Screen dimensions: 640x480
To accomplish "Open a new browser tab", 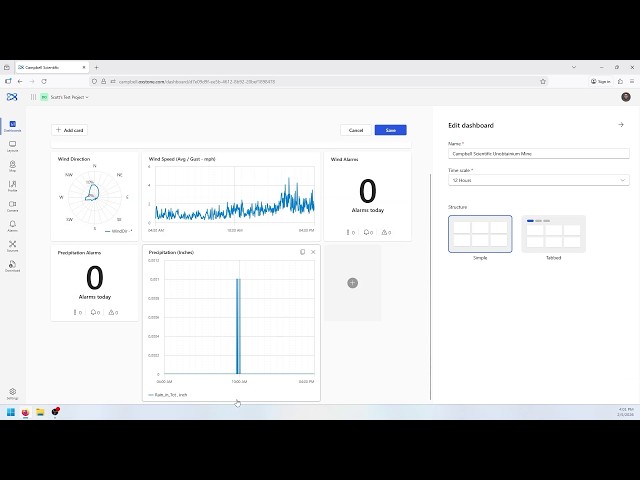I will point(96,67).
